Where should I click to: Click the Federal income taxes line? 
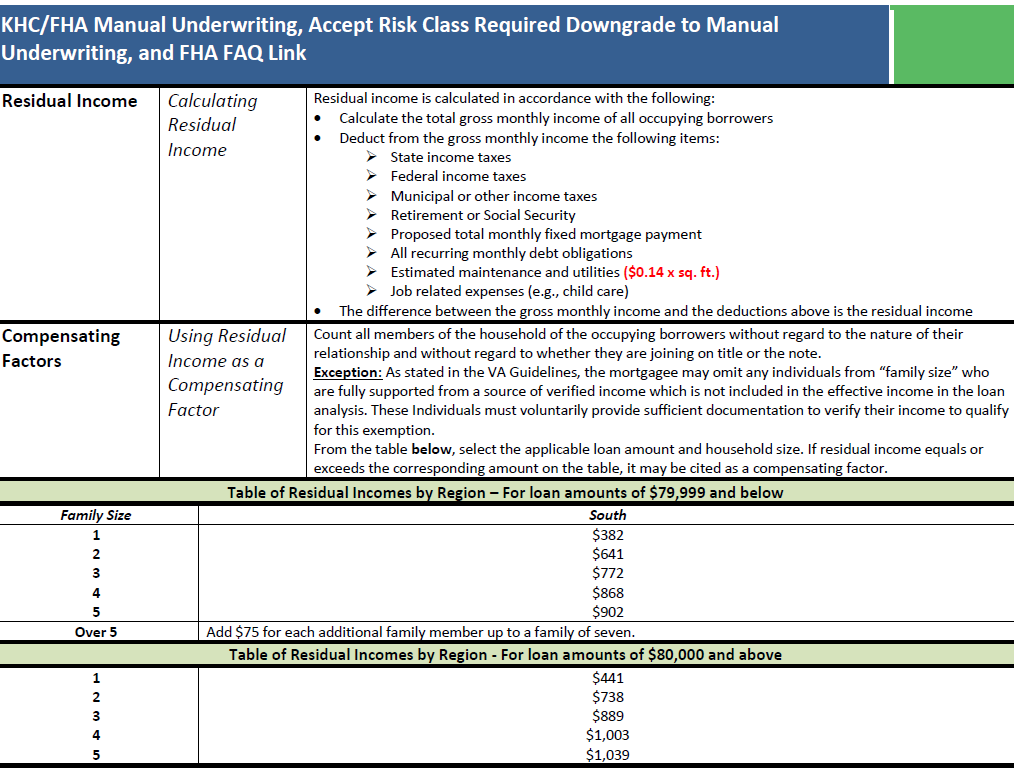pyautogui.click(x=460, y=176)
